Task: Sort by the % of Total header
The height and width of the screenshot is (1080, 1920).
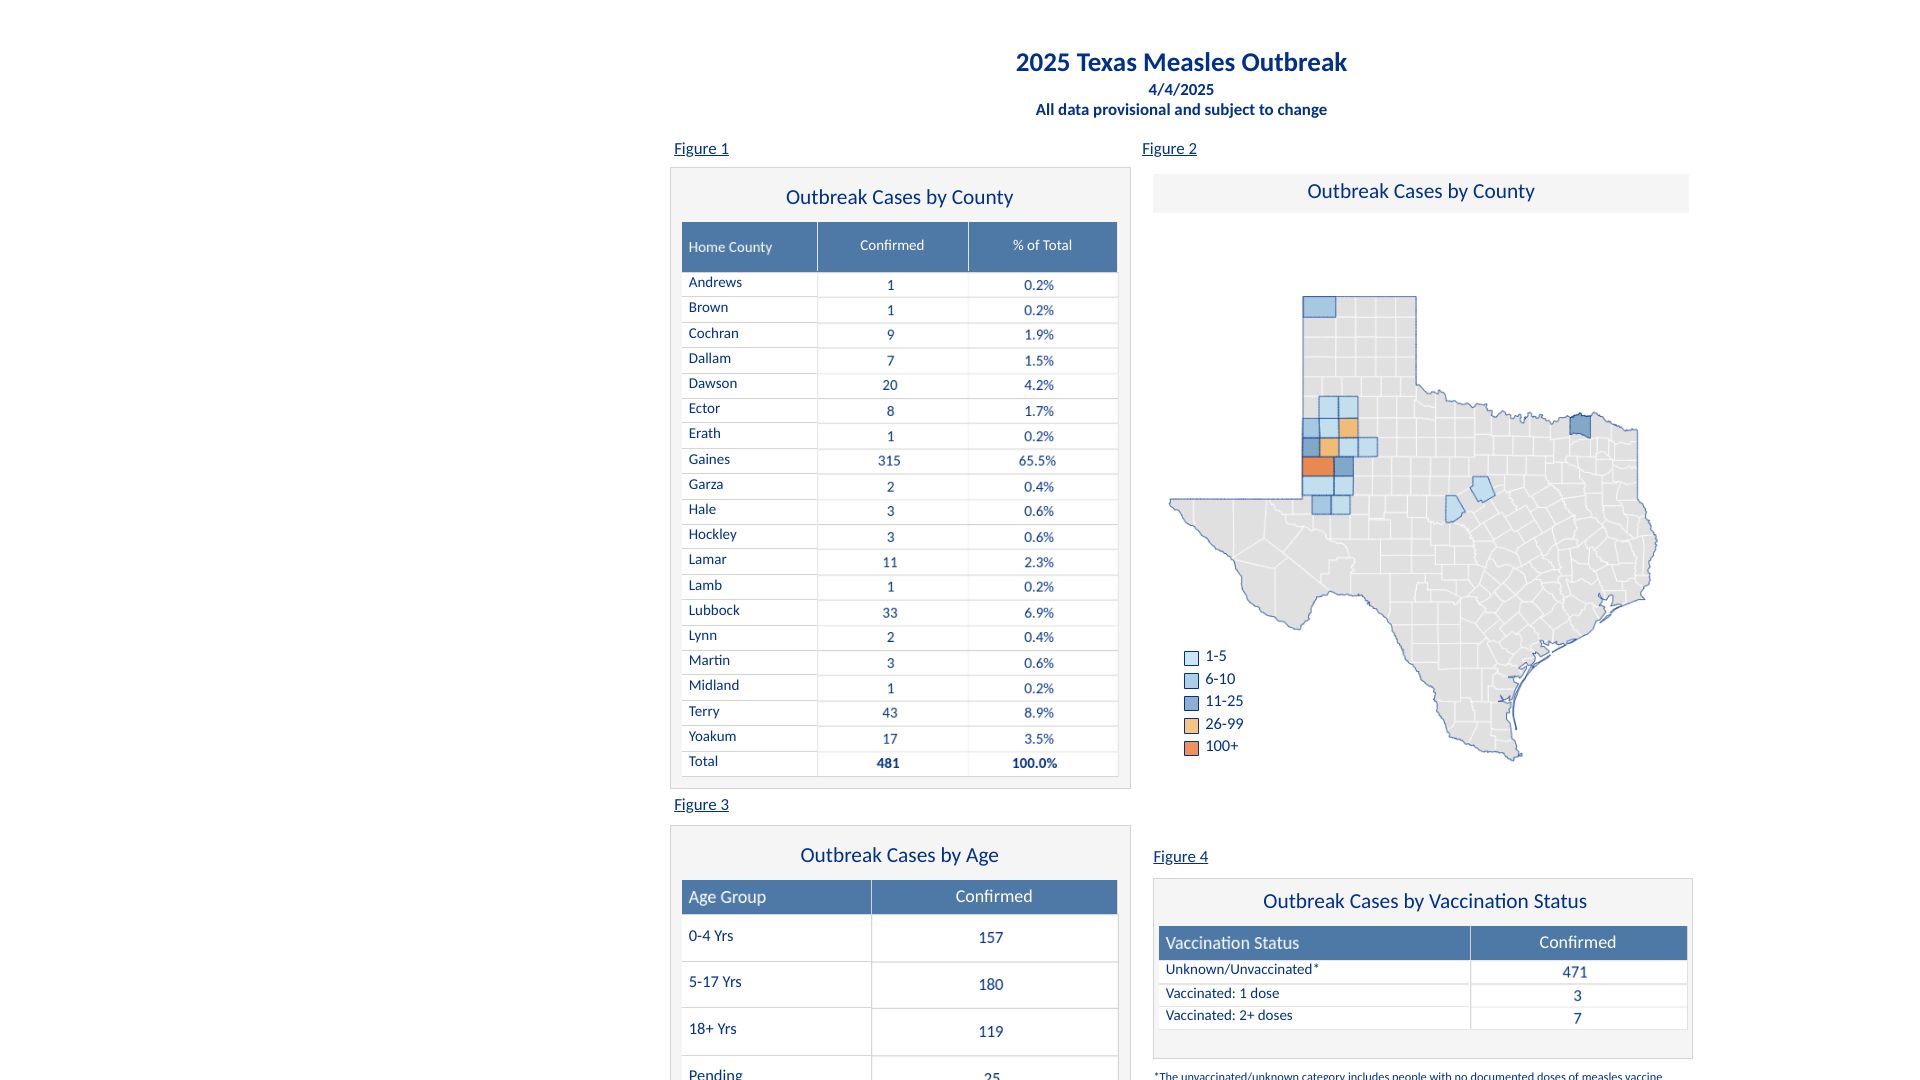Action: (1042, 246)
